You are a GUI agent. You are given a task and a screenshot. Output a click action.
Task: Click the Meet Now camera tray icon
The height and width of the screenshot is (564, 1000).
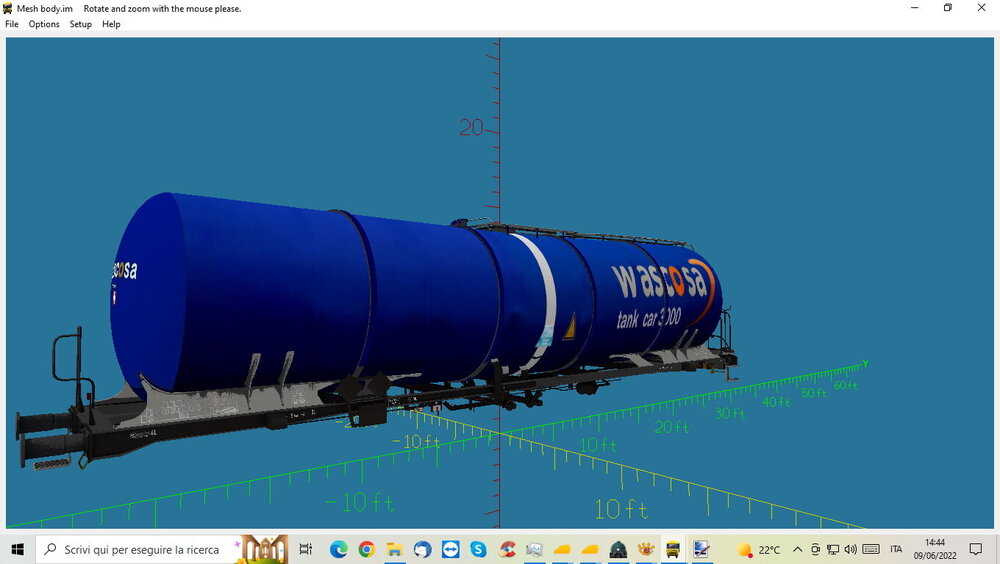tap(815, 549)
